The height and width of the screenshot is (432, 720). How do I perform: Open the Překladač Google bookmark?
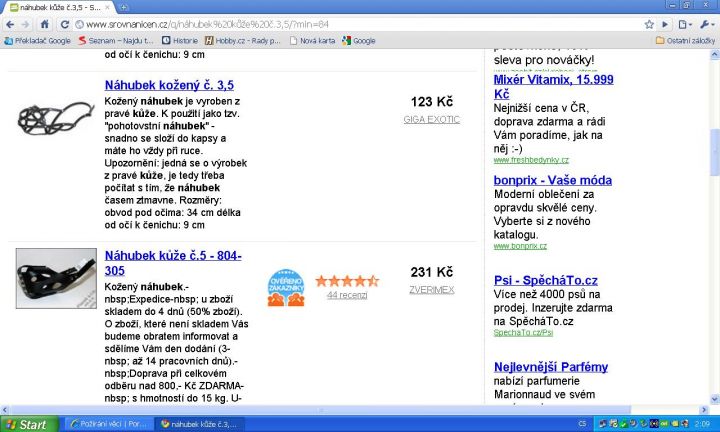[x=38, y=41]
